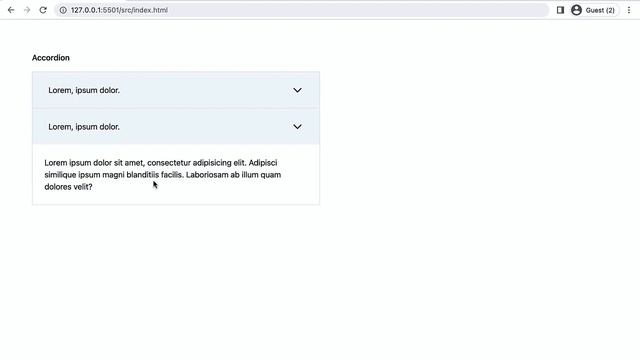This screenshot has height=360, width=640.
Task: Open the browser side panel icon
Action: [x=560, y=10]
